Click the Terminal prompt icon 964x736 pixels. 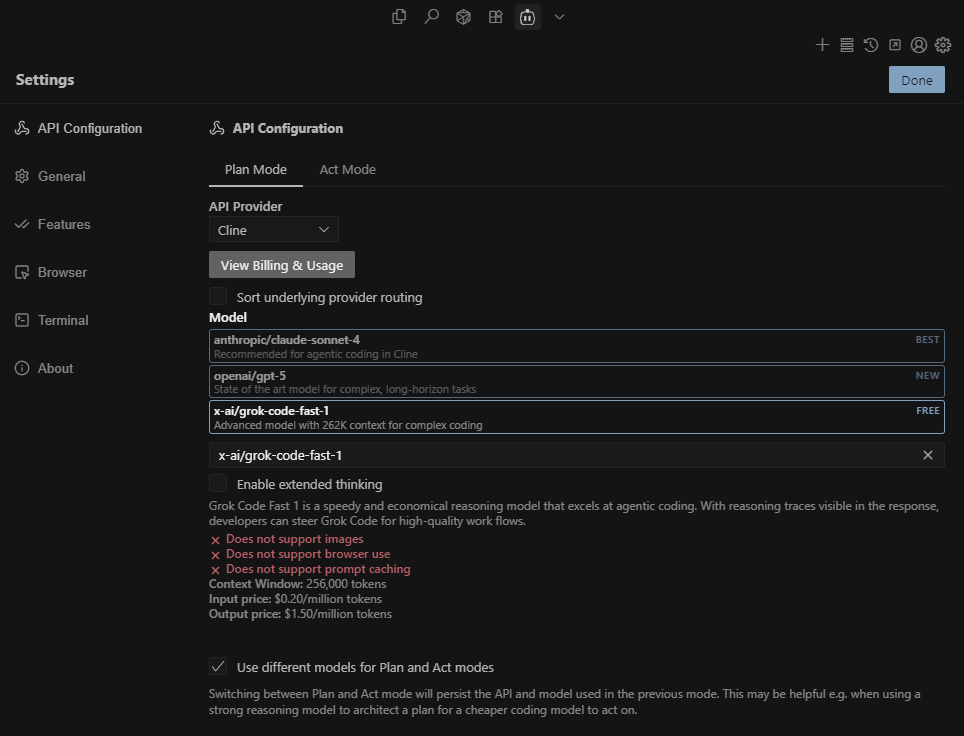click(x=22, y=320)
